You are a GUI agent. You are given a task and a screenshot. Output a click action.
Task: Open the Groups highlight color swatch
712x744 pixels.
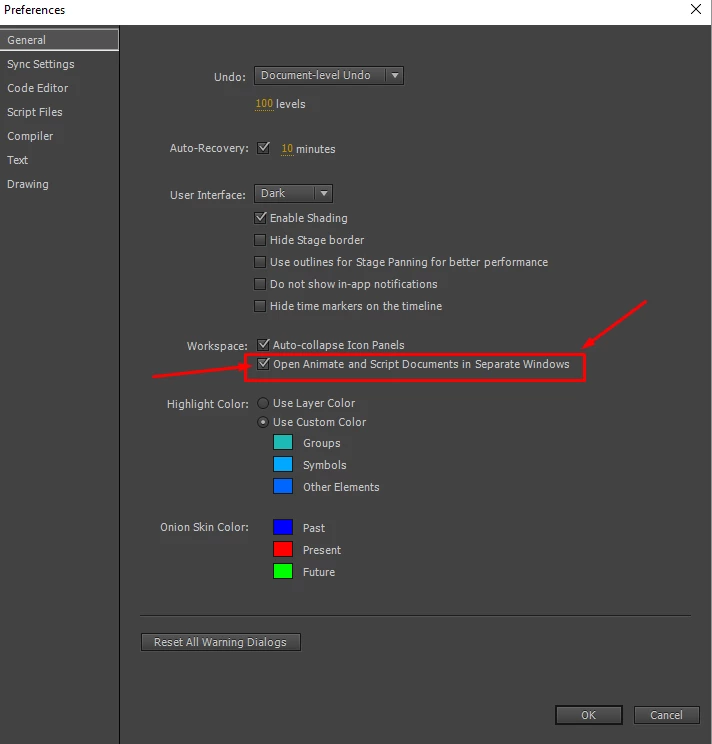point(283,442)
